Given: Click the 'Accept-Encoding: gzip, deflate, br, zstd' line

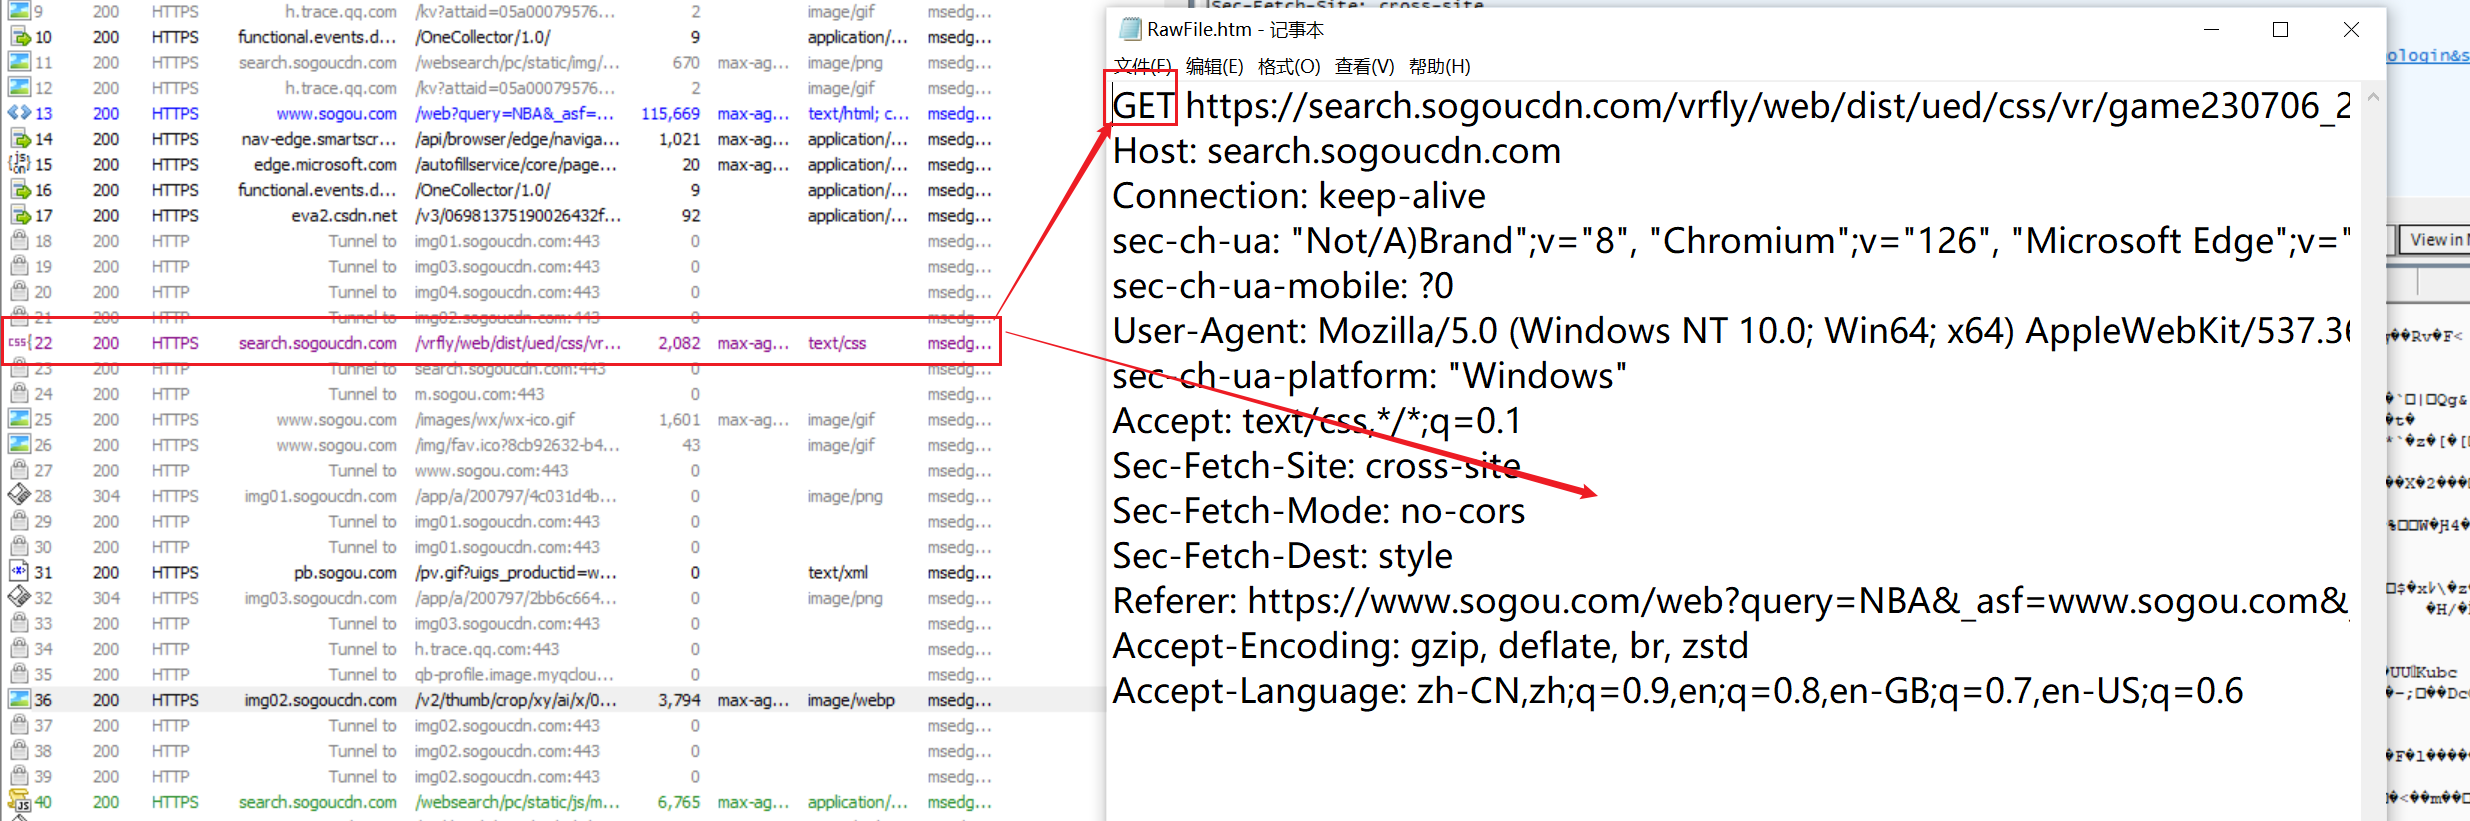Looking at the screenshot, I should pyautogui.click(x=1430, y=646).
